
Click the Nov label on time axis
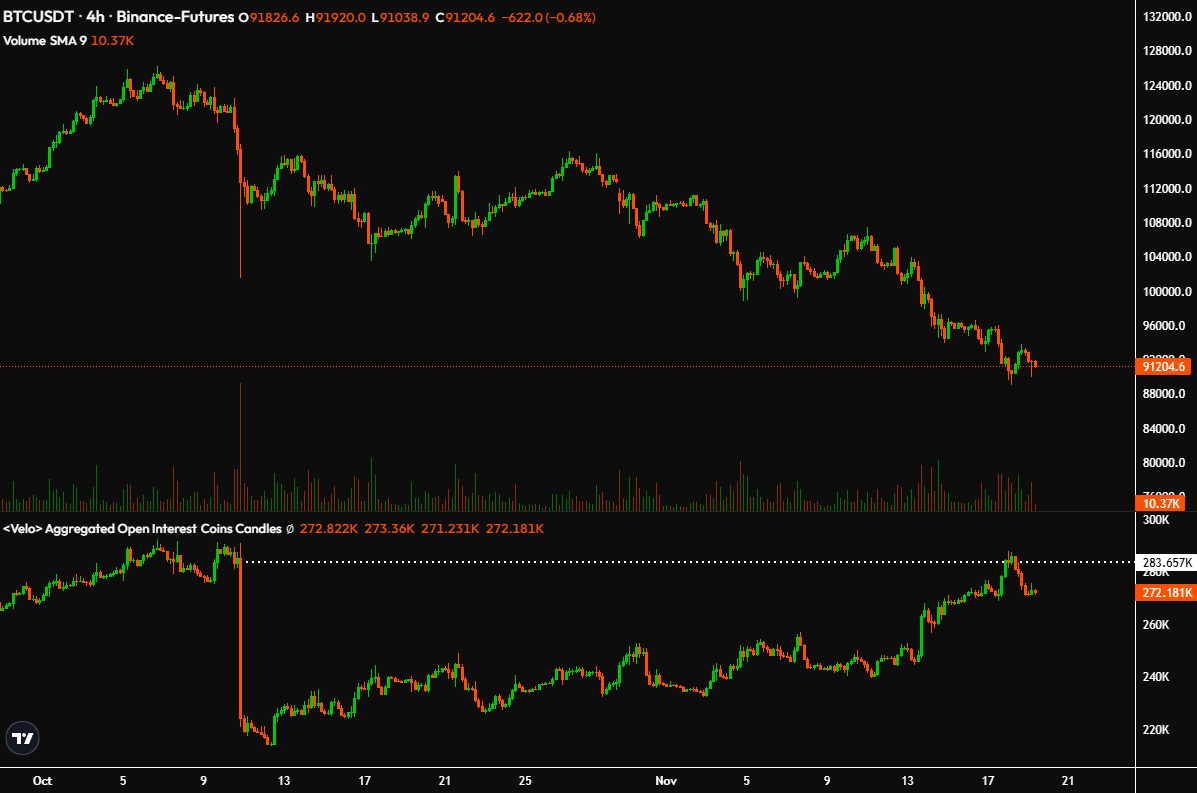pyautogui.click(x=664, y=780)
